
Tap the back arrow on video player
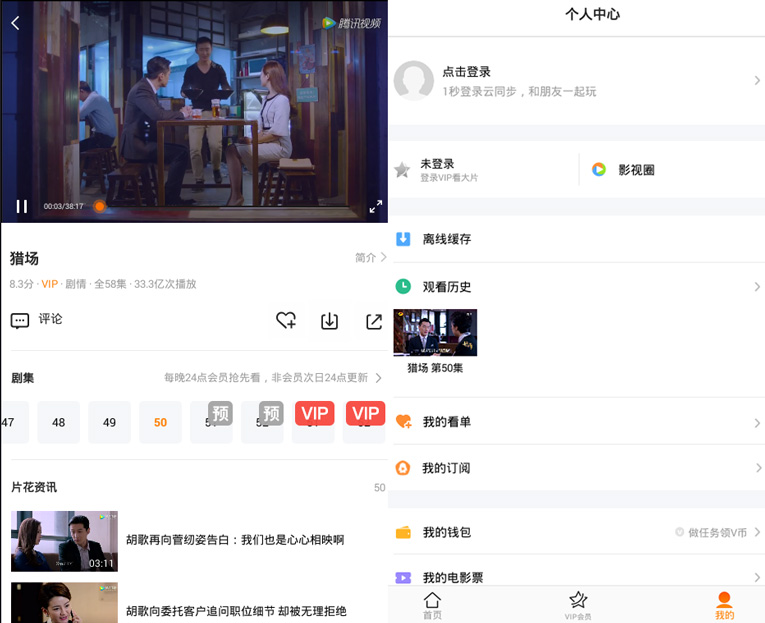click(x=15, y=23)
